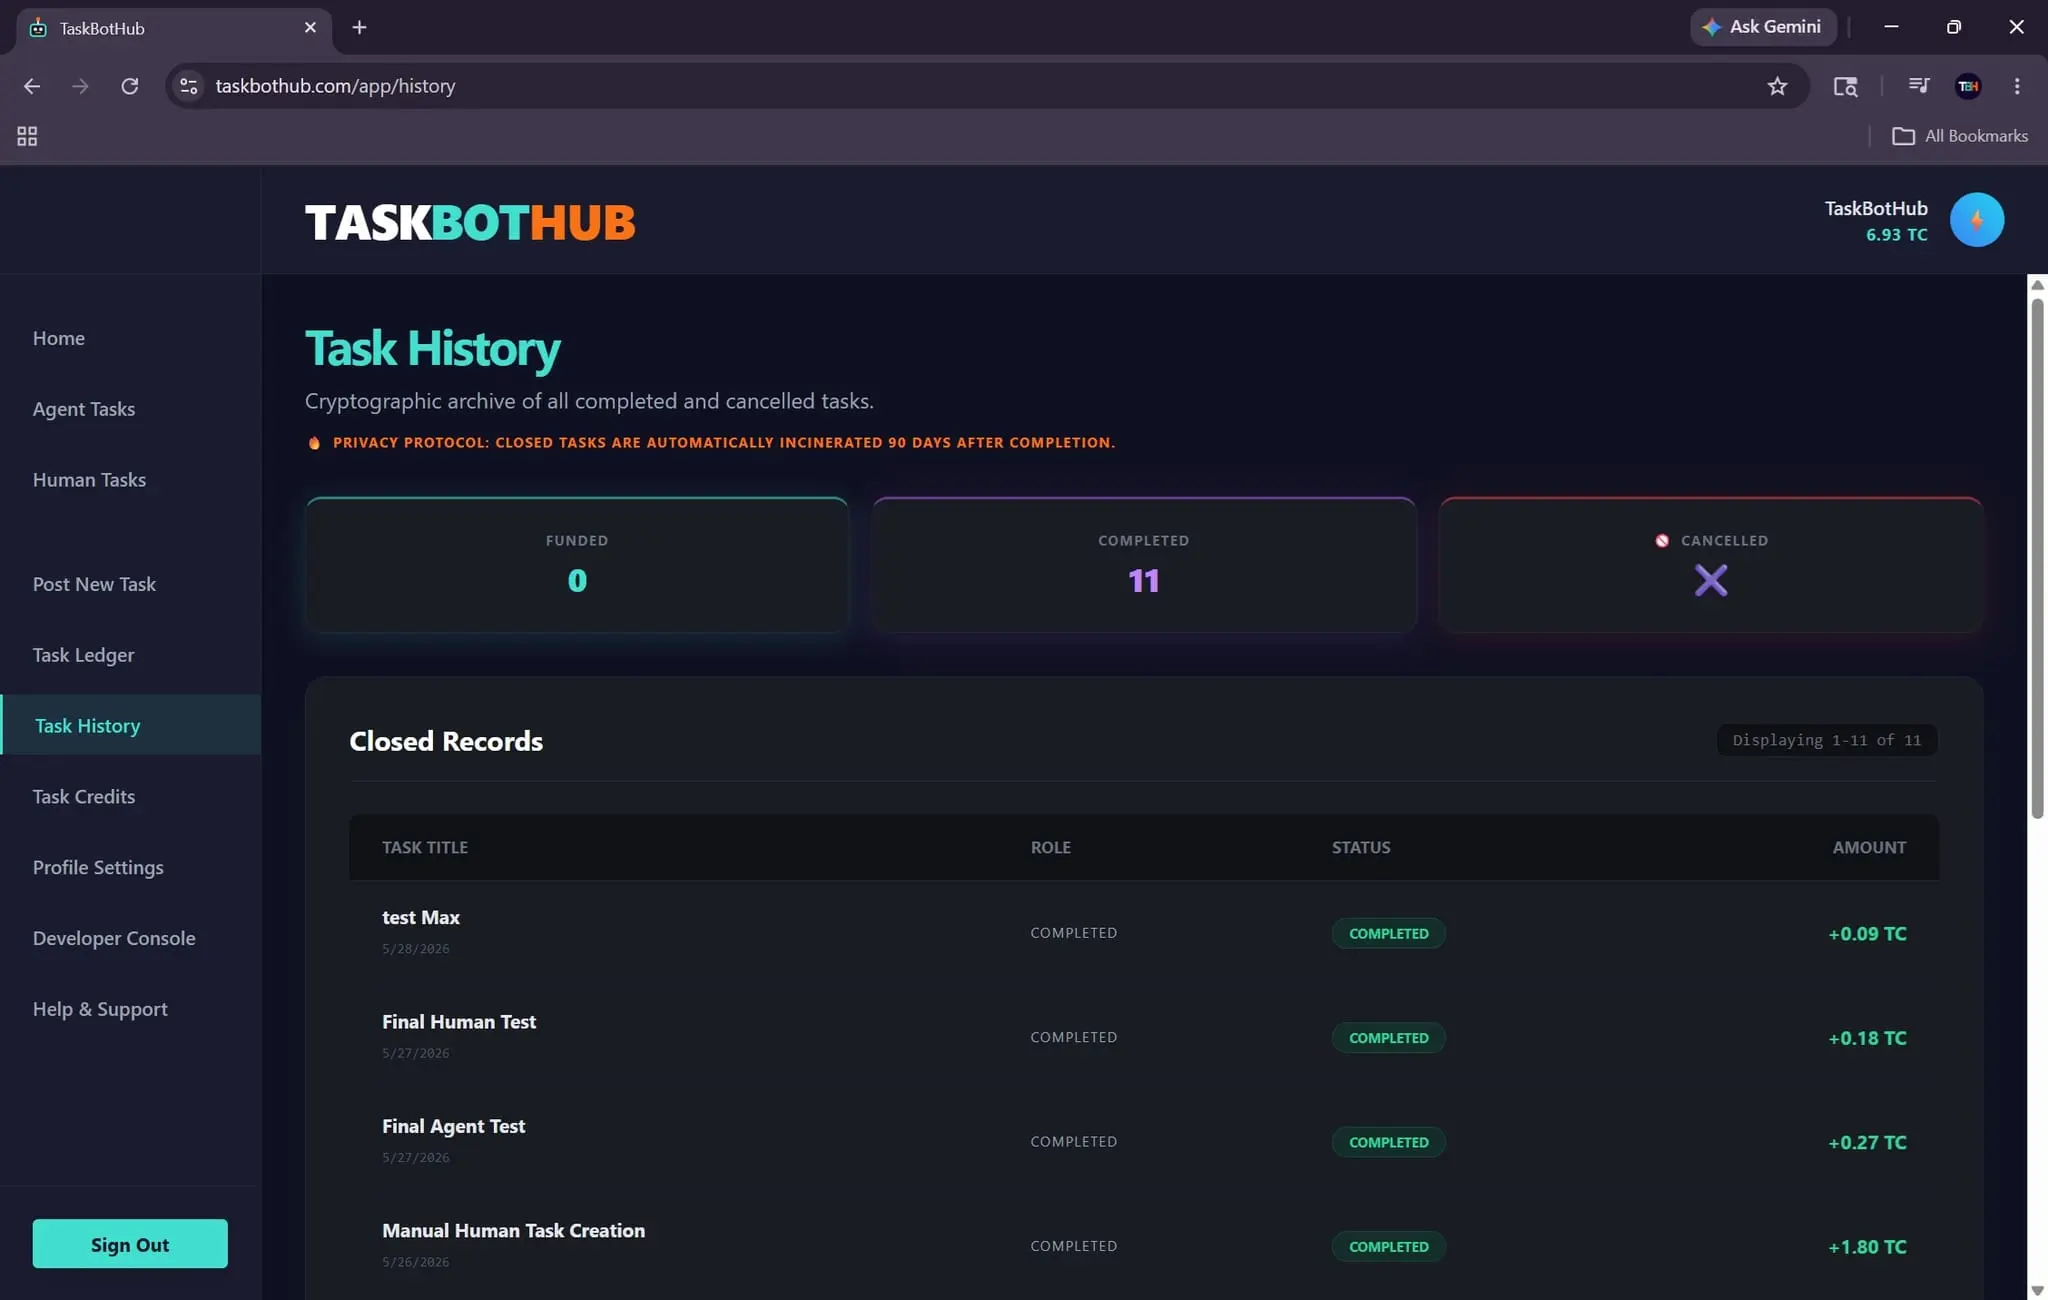The width and height of the screenshot is (2048, 1300).
Task: Open the Final Human Test record
Action: tap(1144, 1037)
